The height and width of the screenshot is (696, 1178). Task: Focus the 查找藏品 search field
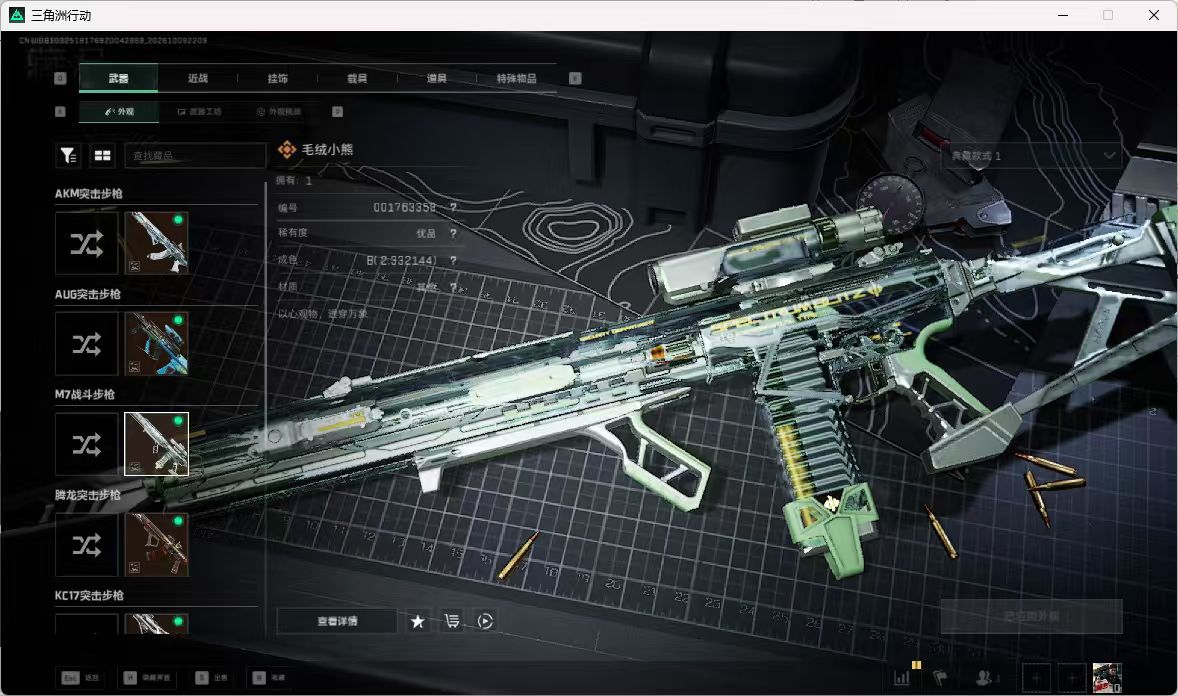coord(195,156)
